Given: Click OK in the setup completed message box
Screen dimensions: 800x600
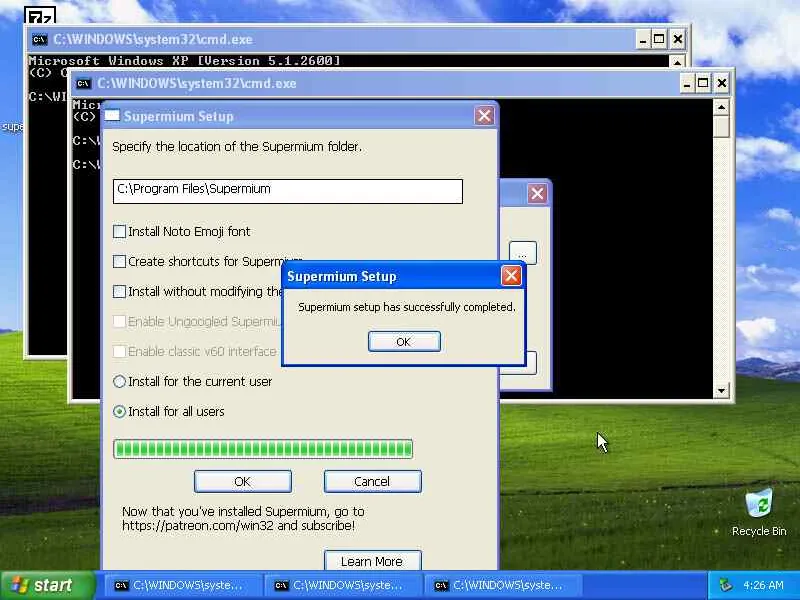Looking at the screenshot, I should [404, 341].
